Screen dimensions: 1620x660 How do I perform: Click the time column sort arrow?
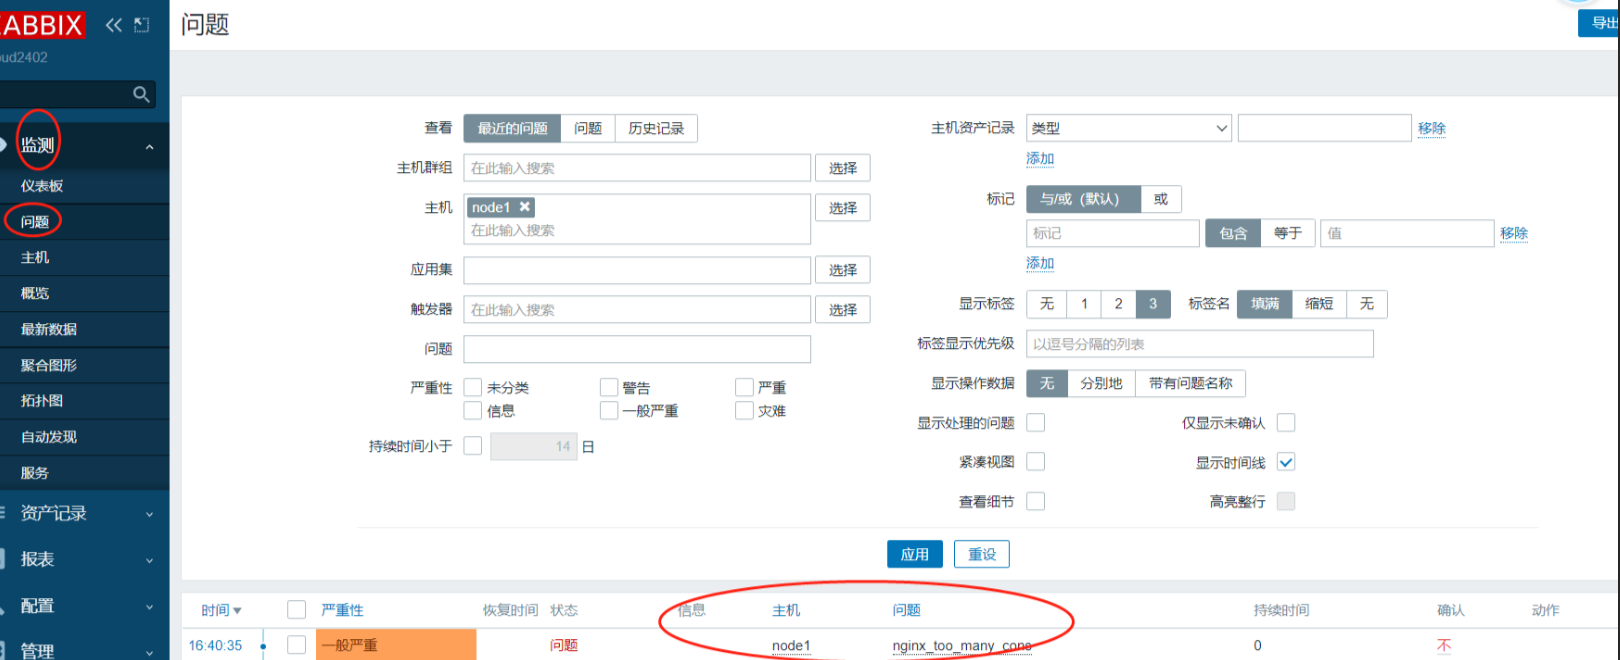(237, 610)
